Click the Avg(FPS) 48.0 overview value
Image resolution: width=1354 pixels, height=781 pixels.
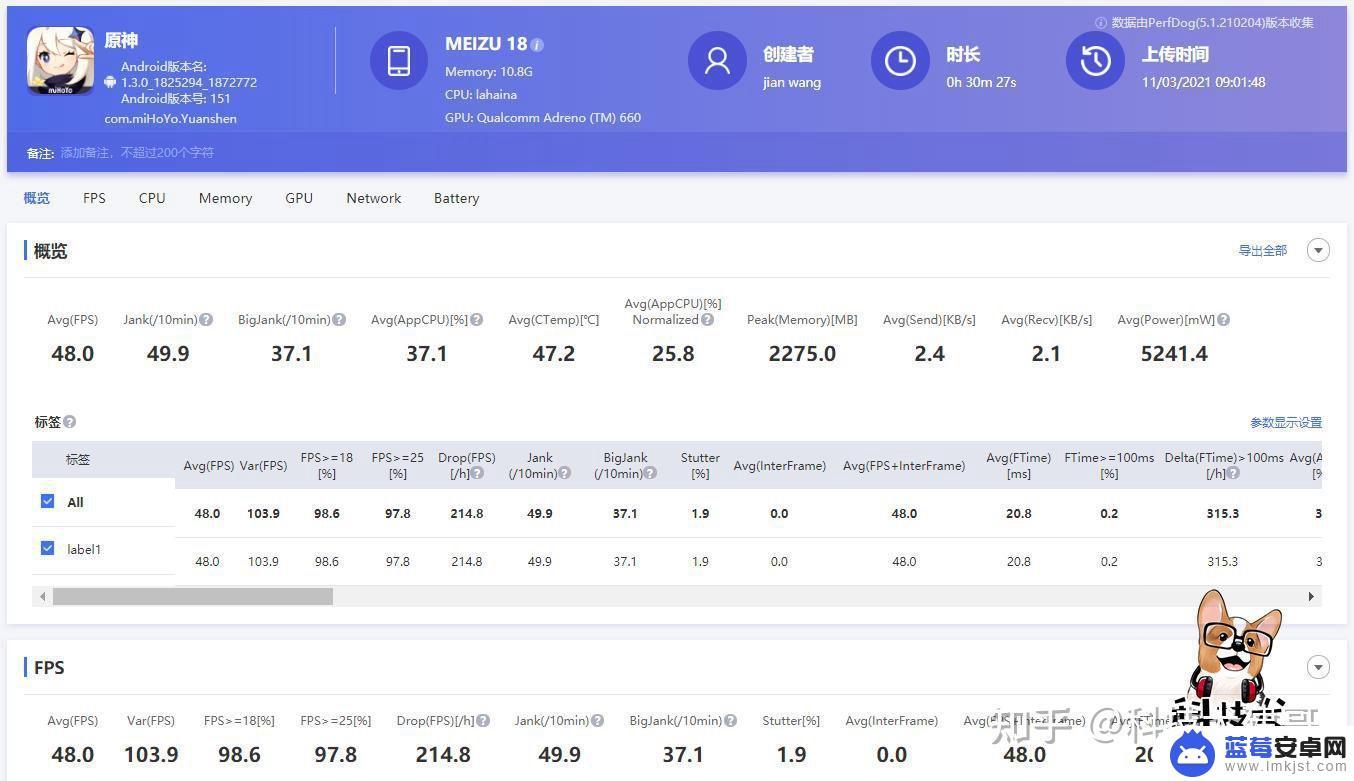click(x=72, y=354)
